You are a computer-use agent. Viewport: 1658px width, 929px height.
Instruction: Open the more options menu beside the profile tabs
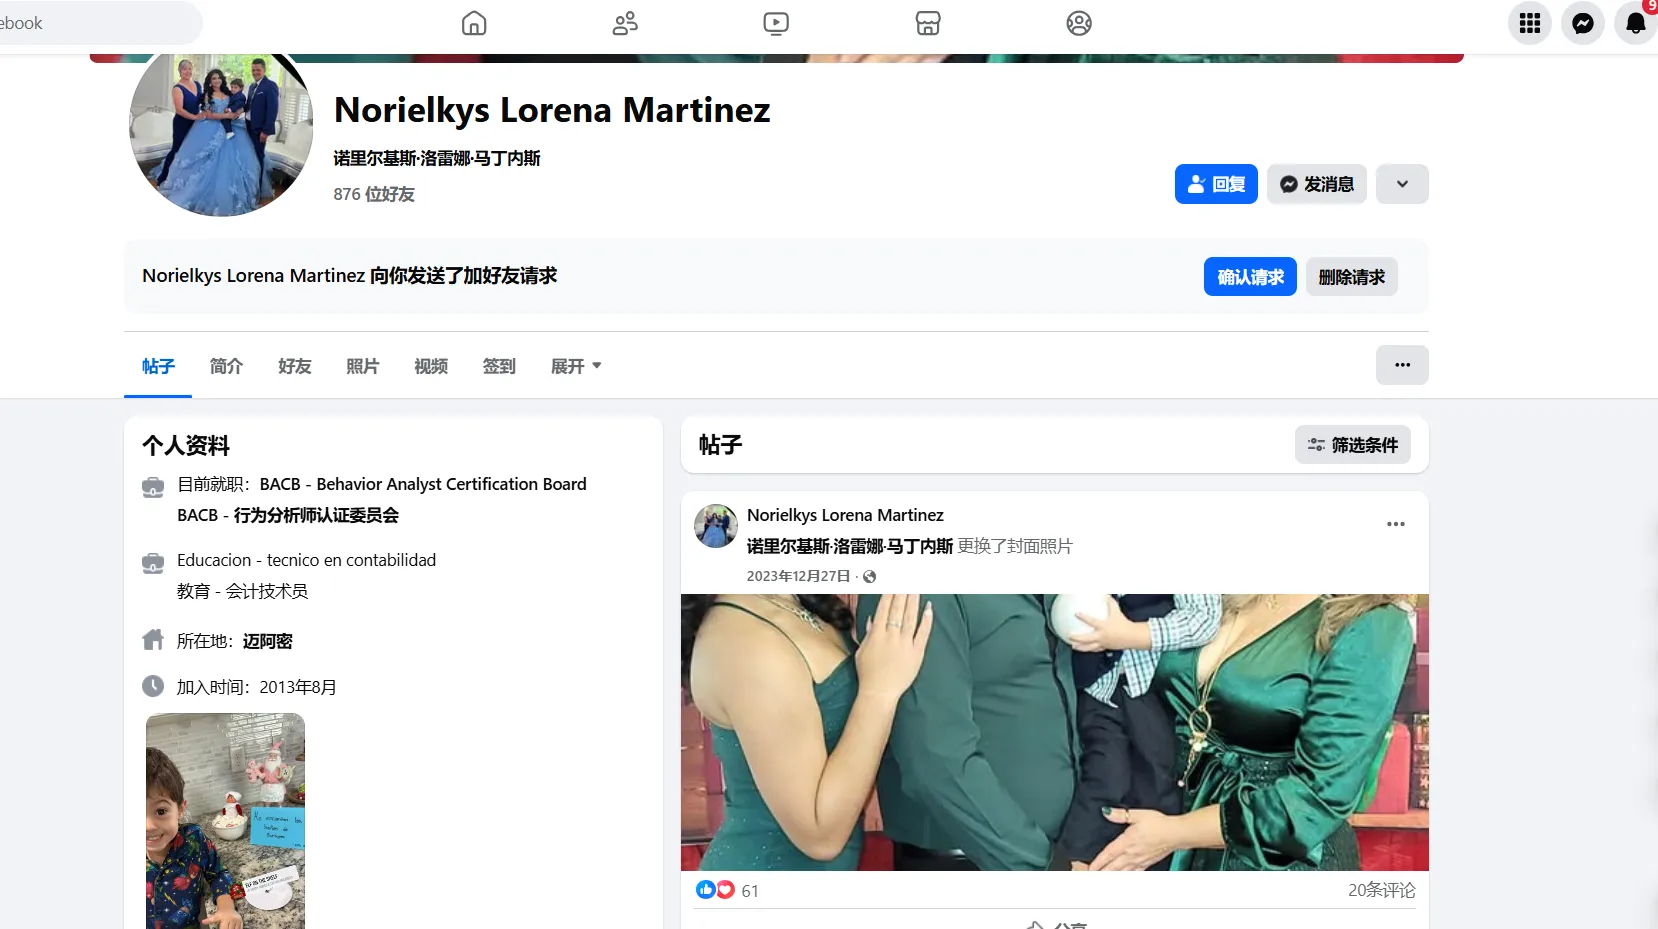1402,365
